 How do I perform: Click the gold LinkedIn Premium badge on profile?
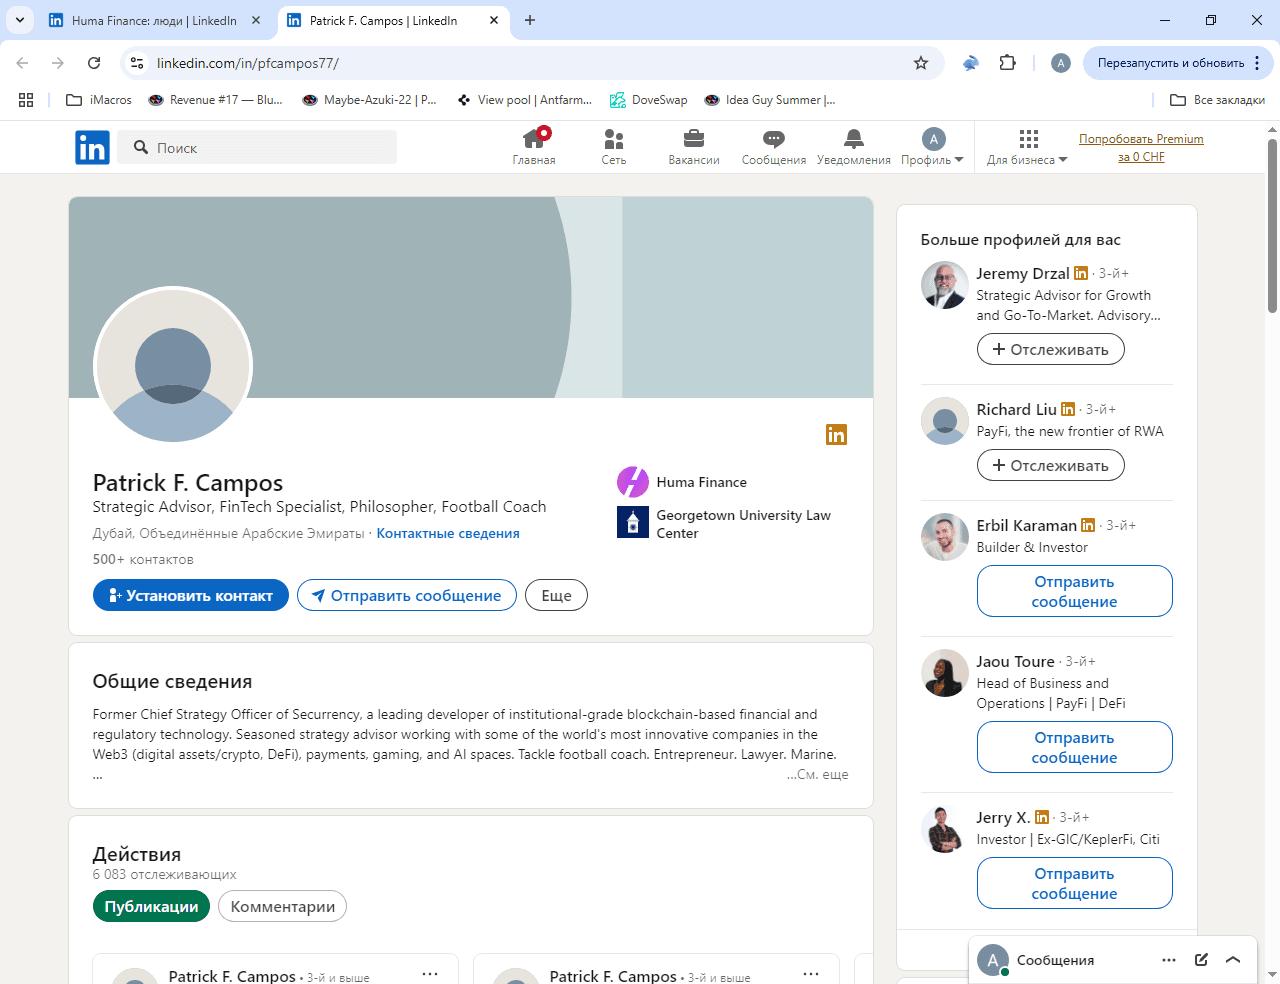tap(836, 434)
